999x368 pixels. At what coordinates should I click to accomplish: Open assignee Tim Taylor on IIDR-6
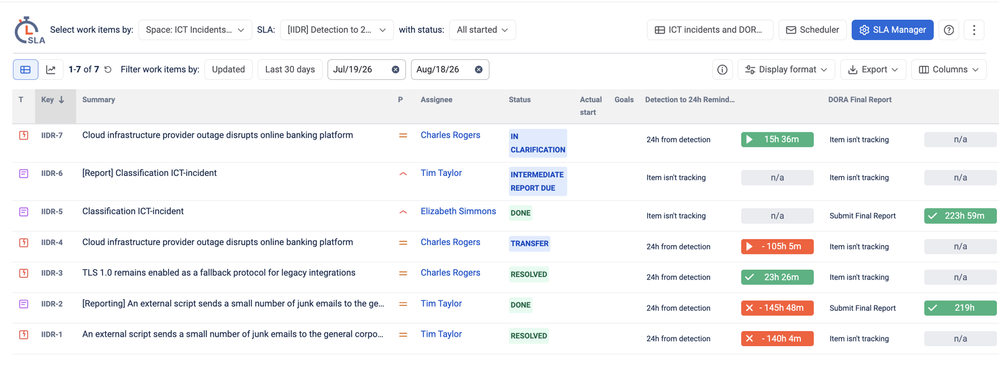coord(441,173)
